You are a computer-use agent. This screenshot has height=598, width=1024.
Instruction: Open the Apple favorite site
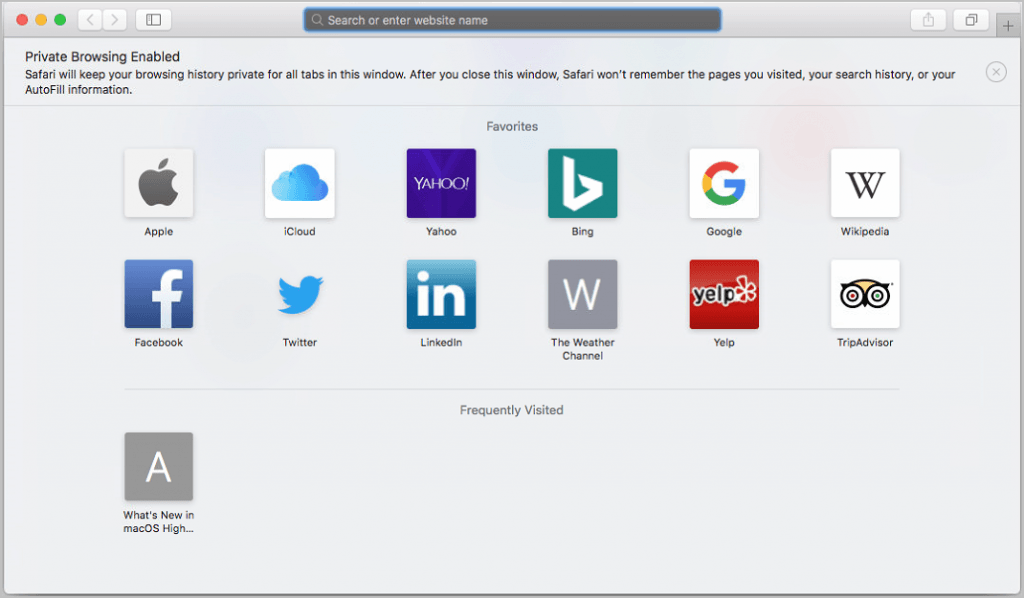tap(159, 183)
